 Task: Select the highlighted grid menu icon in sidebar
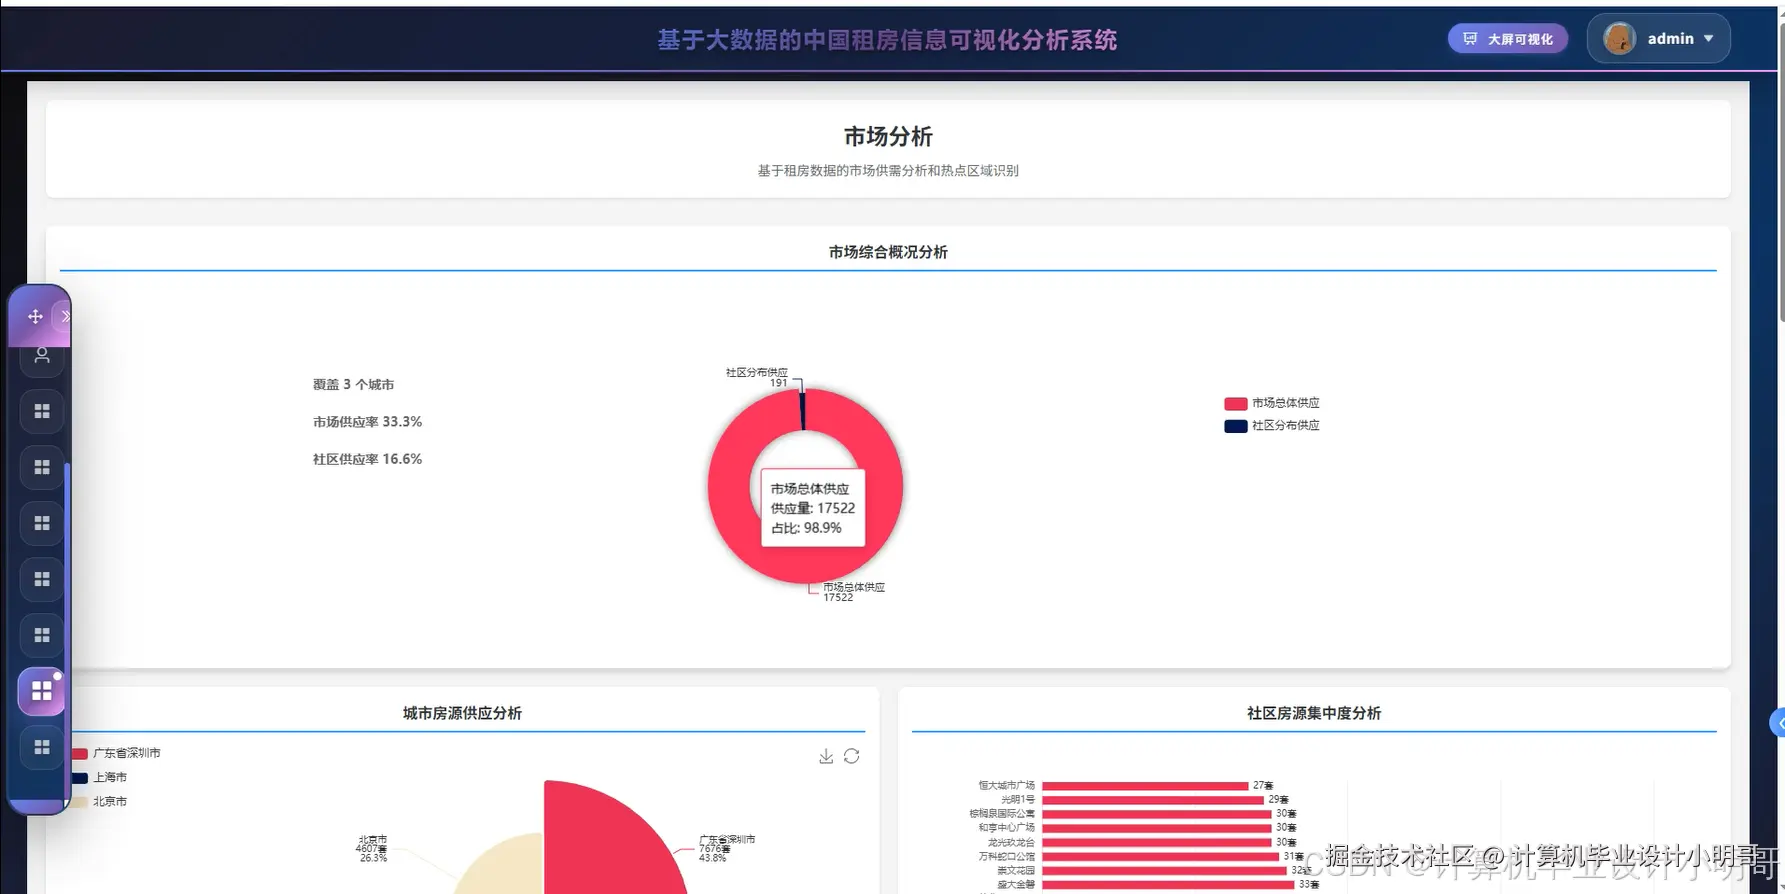pyautogui.click(x=42, y=691)
